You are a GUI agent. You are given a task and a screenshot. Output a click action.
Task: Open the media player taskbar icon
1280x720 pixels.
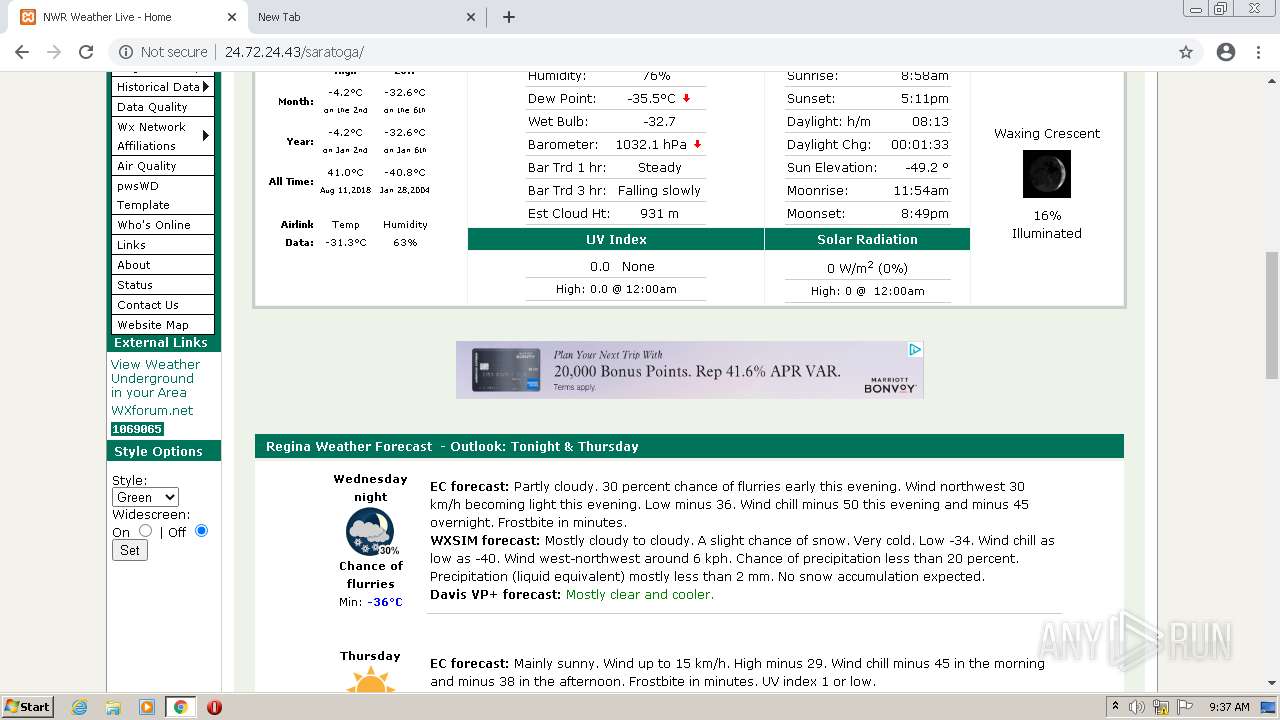(147, 707)
